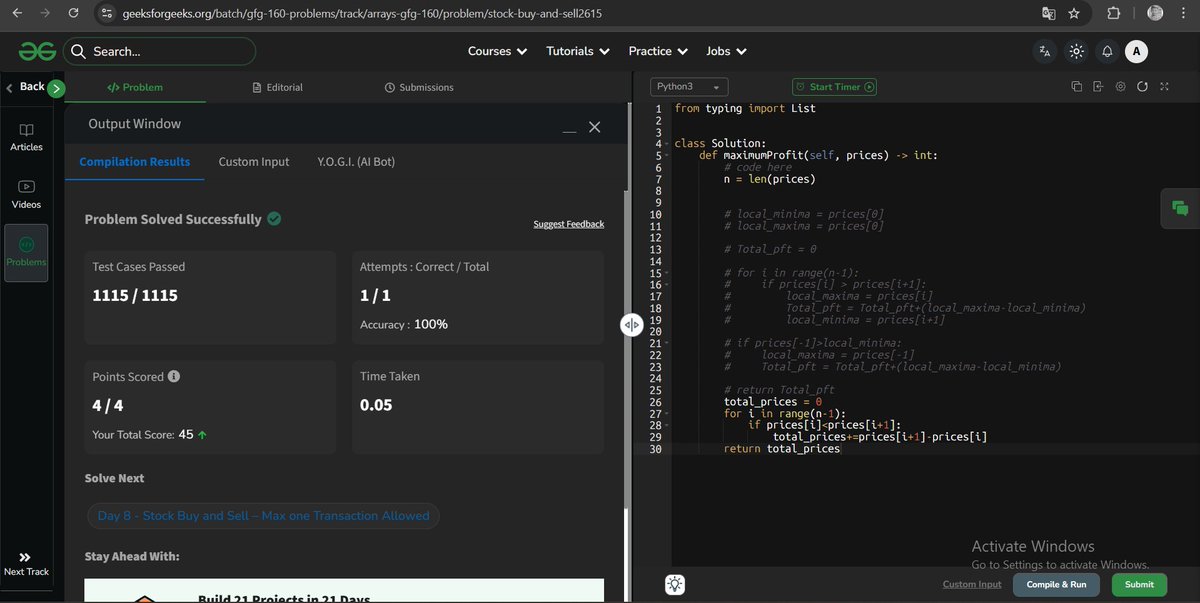Reload the page
The image size is (1200, 603).
[x=73, y=14]
